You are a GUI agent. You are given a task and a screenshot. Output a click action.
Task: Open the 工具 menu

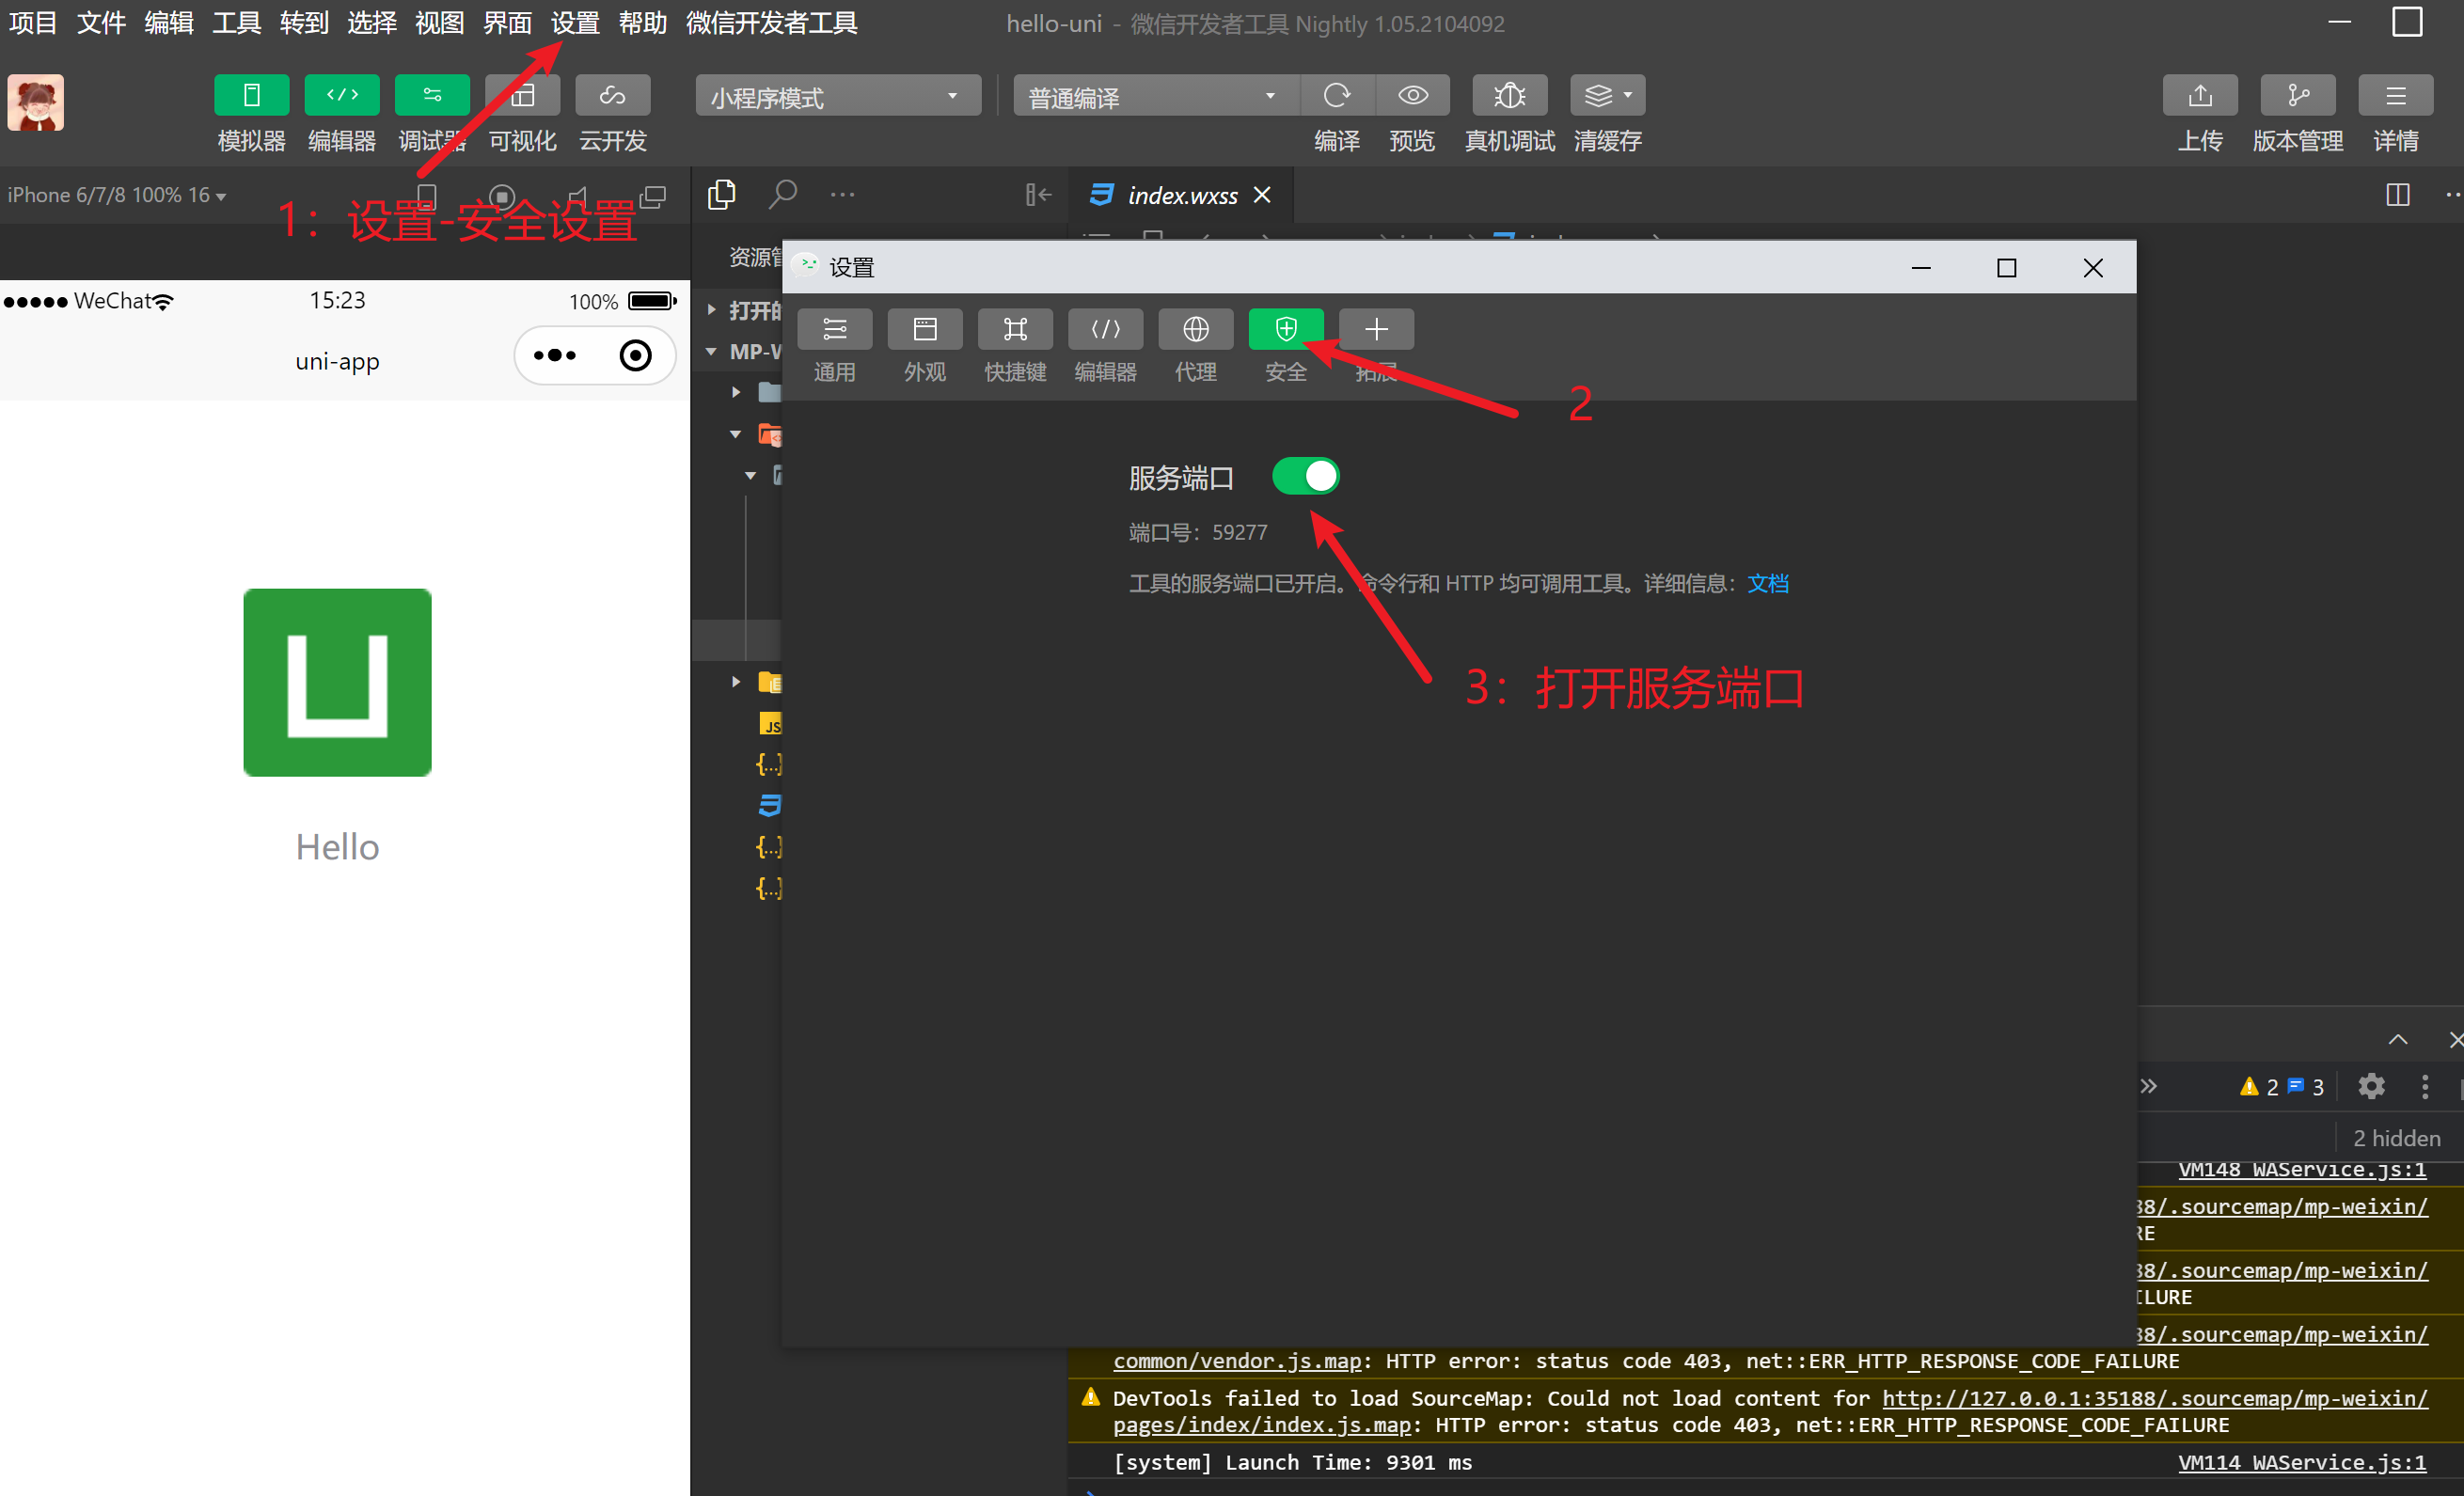pos(236,23)
